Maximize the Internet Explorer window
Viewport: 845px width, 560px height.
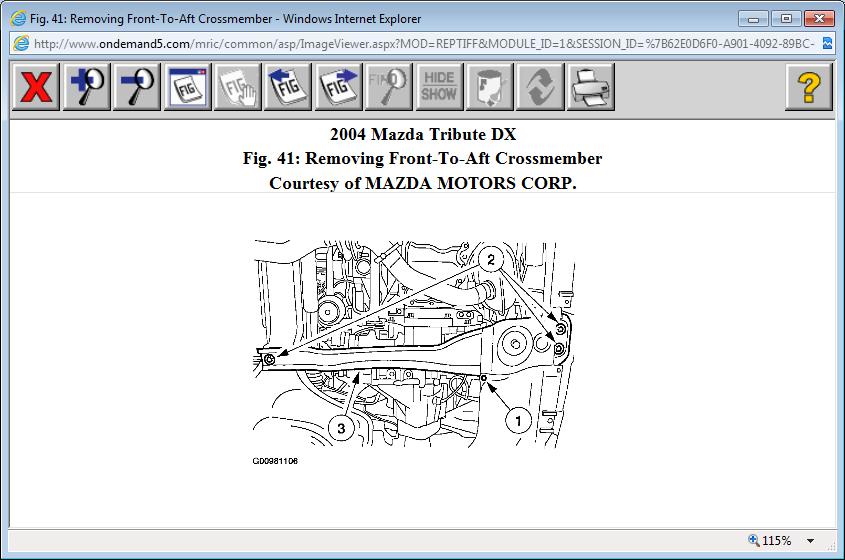(x=786, y=19)
